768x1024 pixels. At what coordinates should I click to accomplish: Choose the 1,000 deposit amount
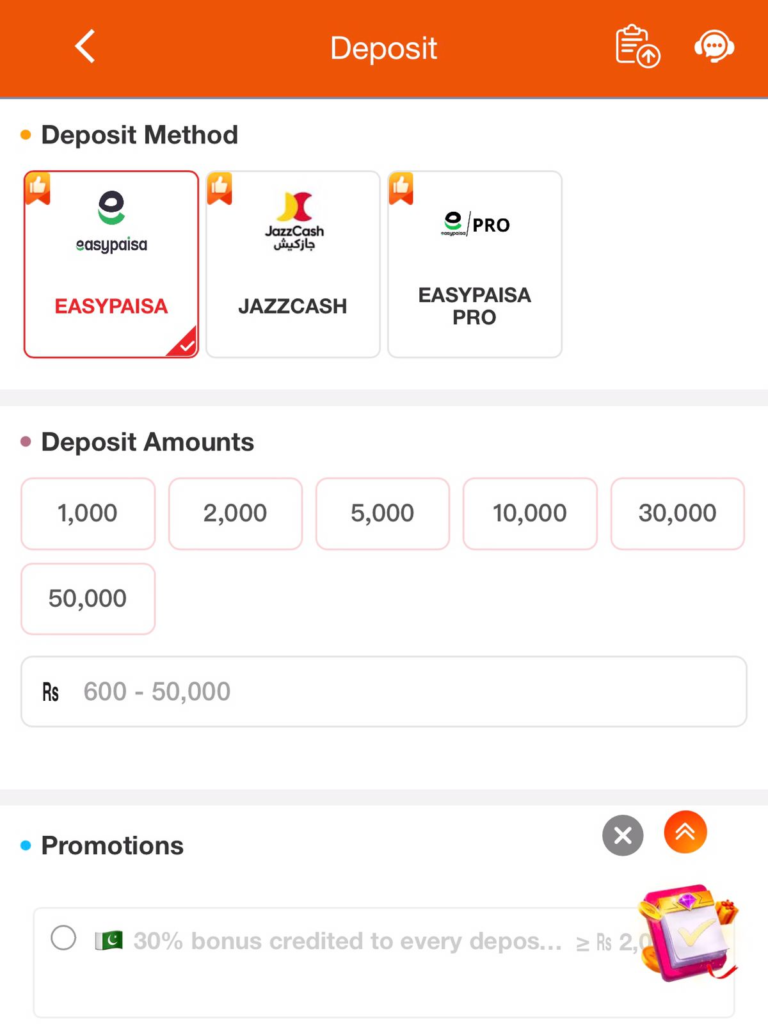click(88, 513)
